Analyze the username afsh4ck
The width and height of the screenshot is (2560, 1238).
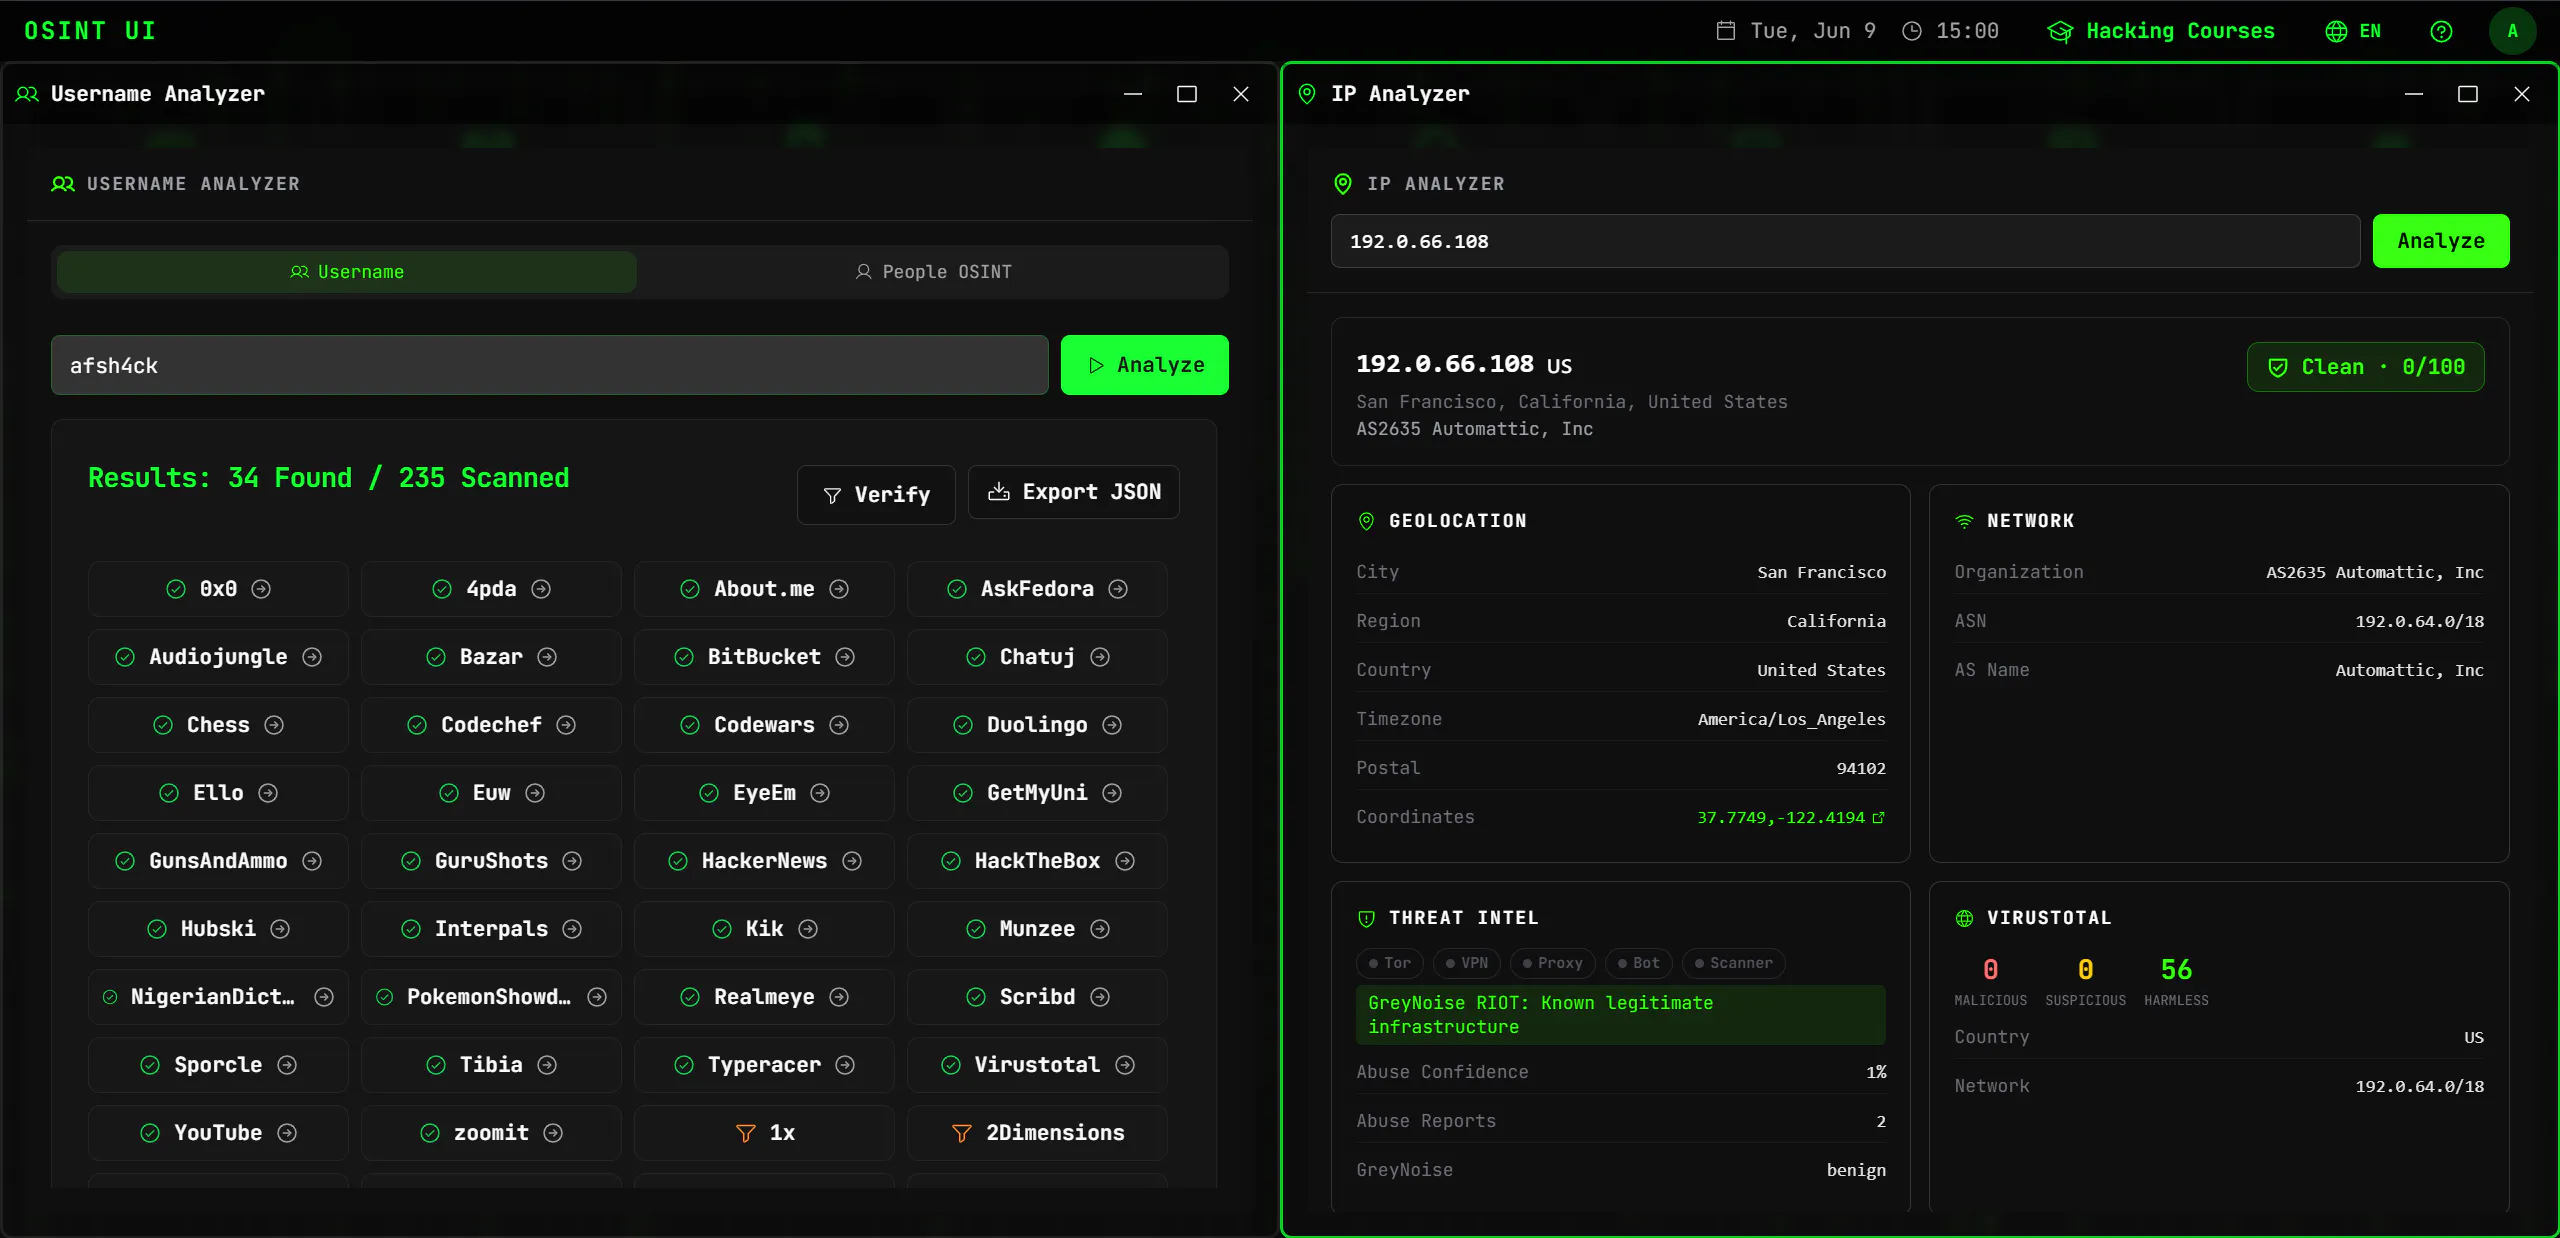click(x=1145, y=365)
